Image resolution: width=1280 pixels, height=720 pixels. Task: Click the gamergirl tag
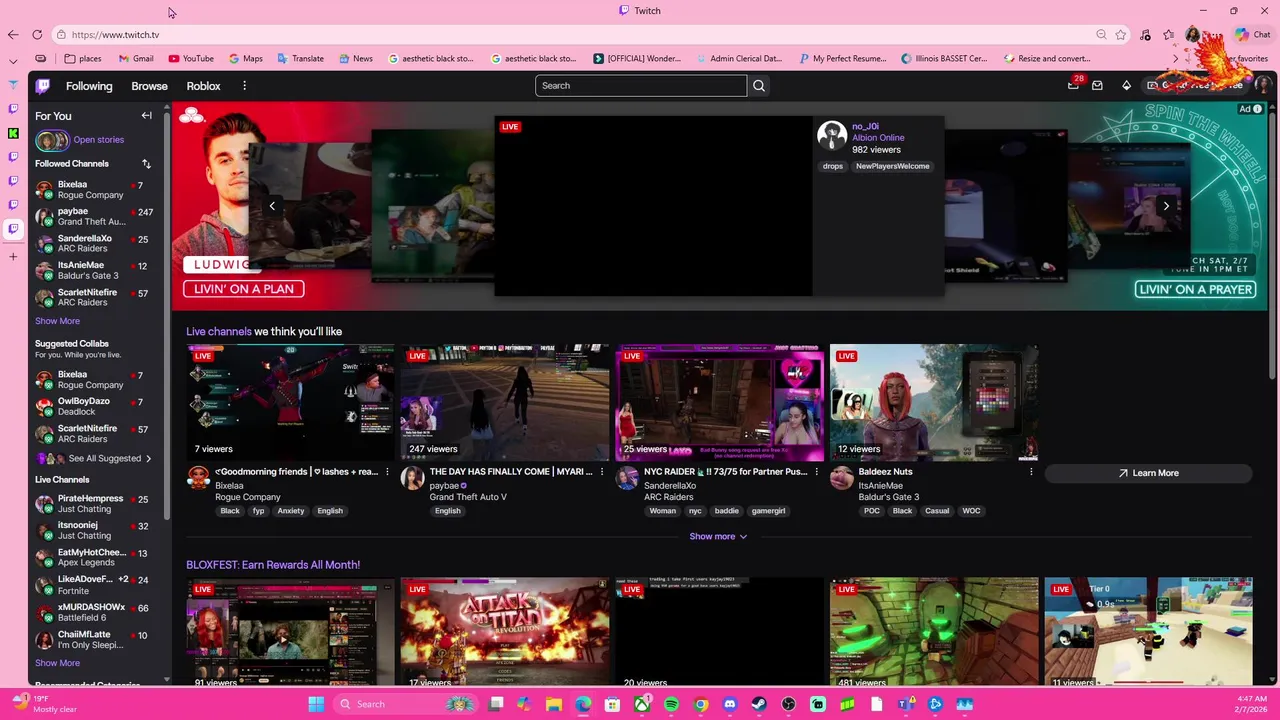click(x=768, y=511)
